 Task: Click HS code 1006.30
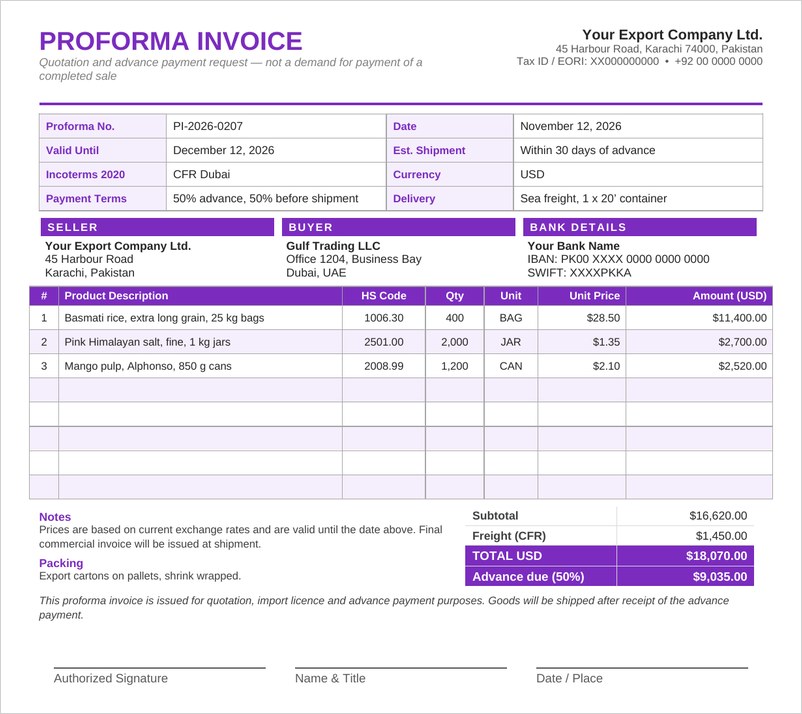pos(384,318)
